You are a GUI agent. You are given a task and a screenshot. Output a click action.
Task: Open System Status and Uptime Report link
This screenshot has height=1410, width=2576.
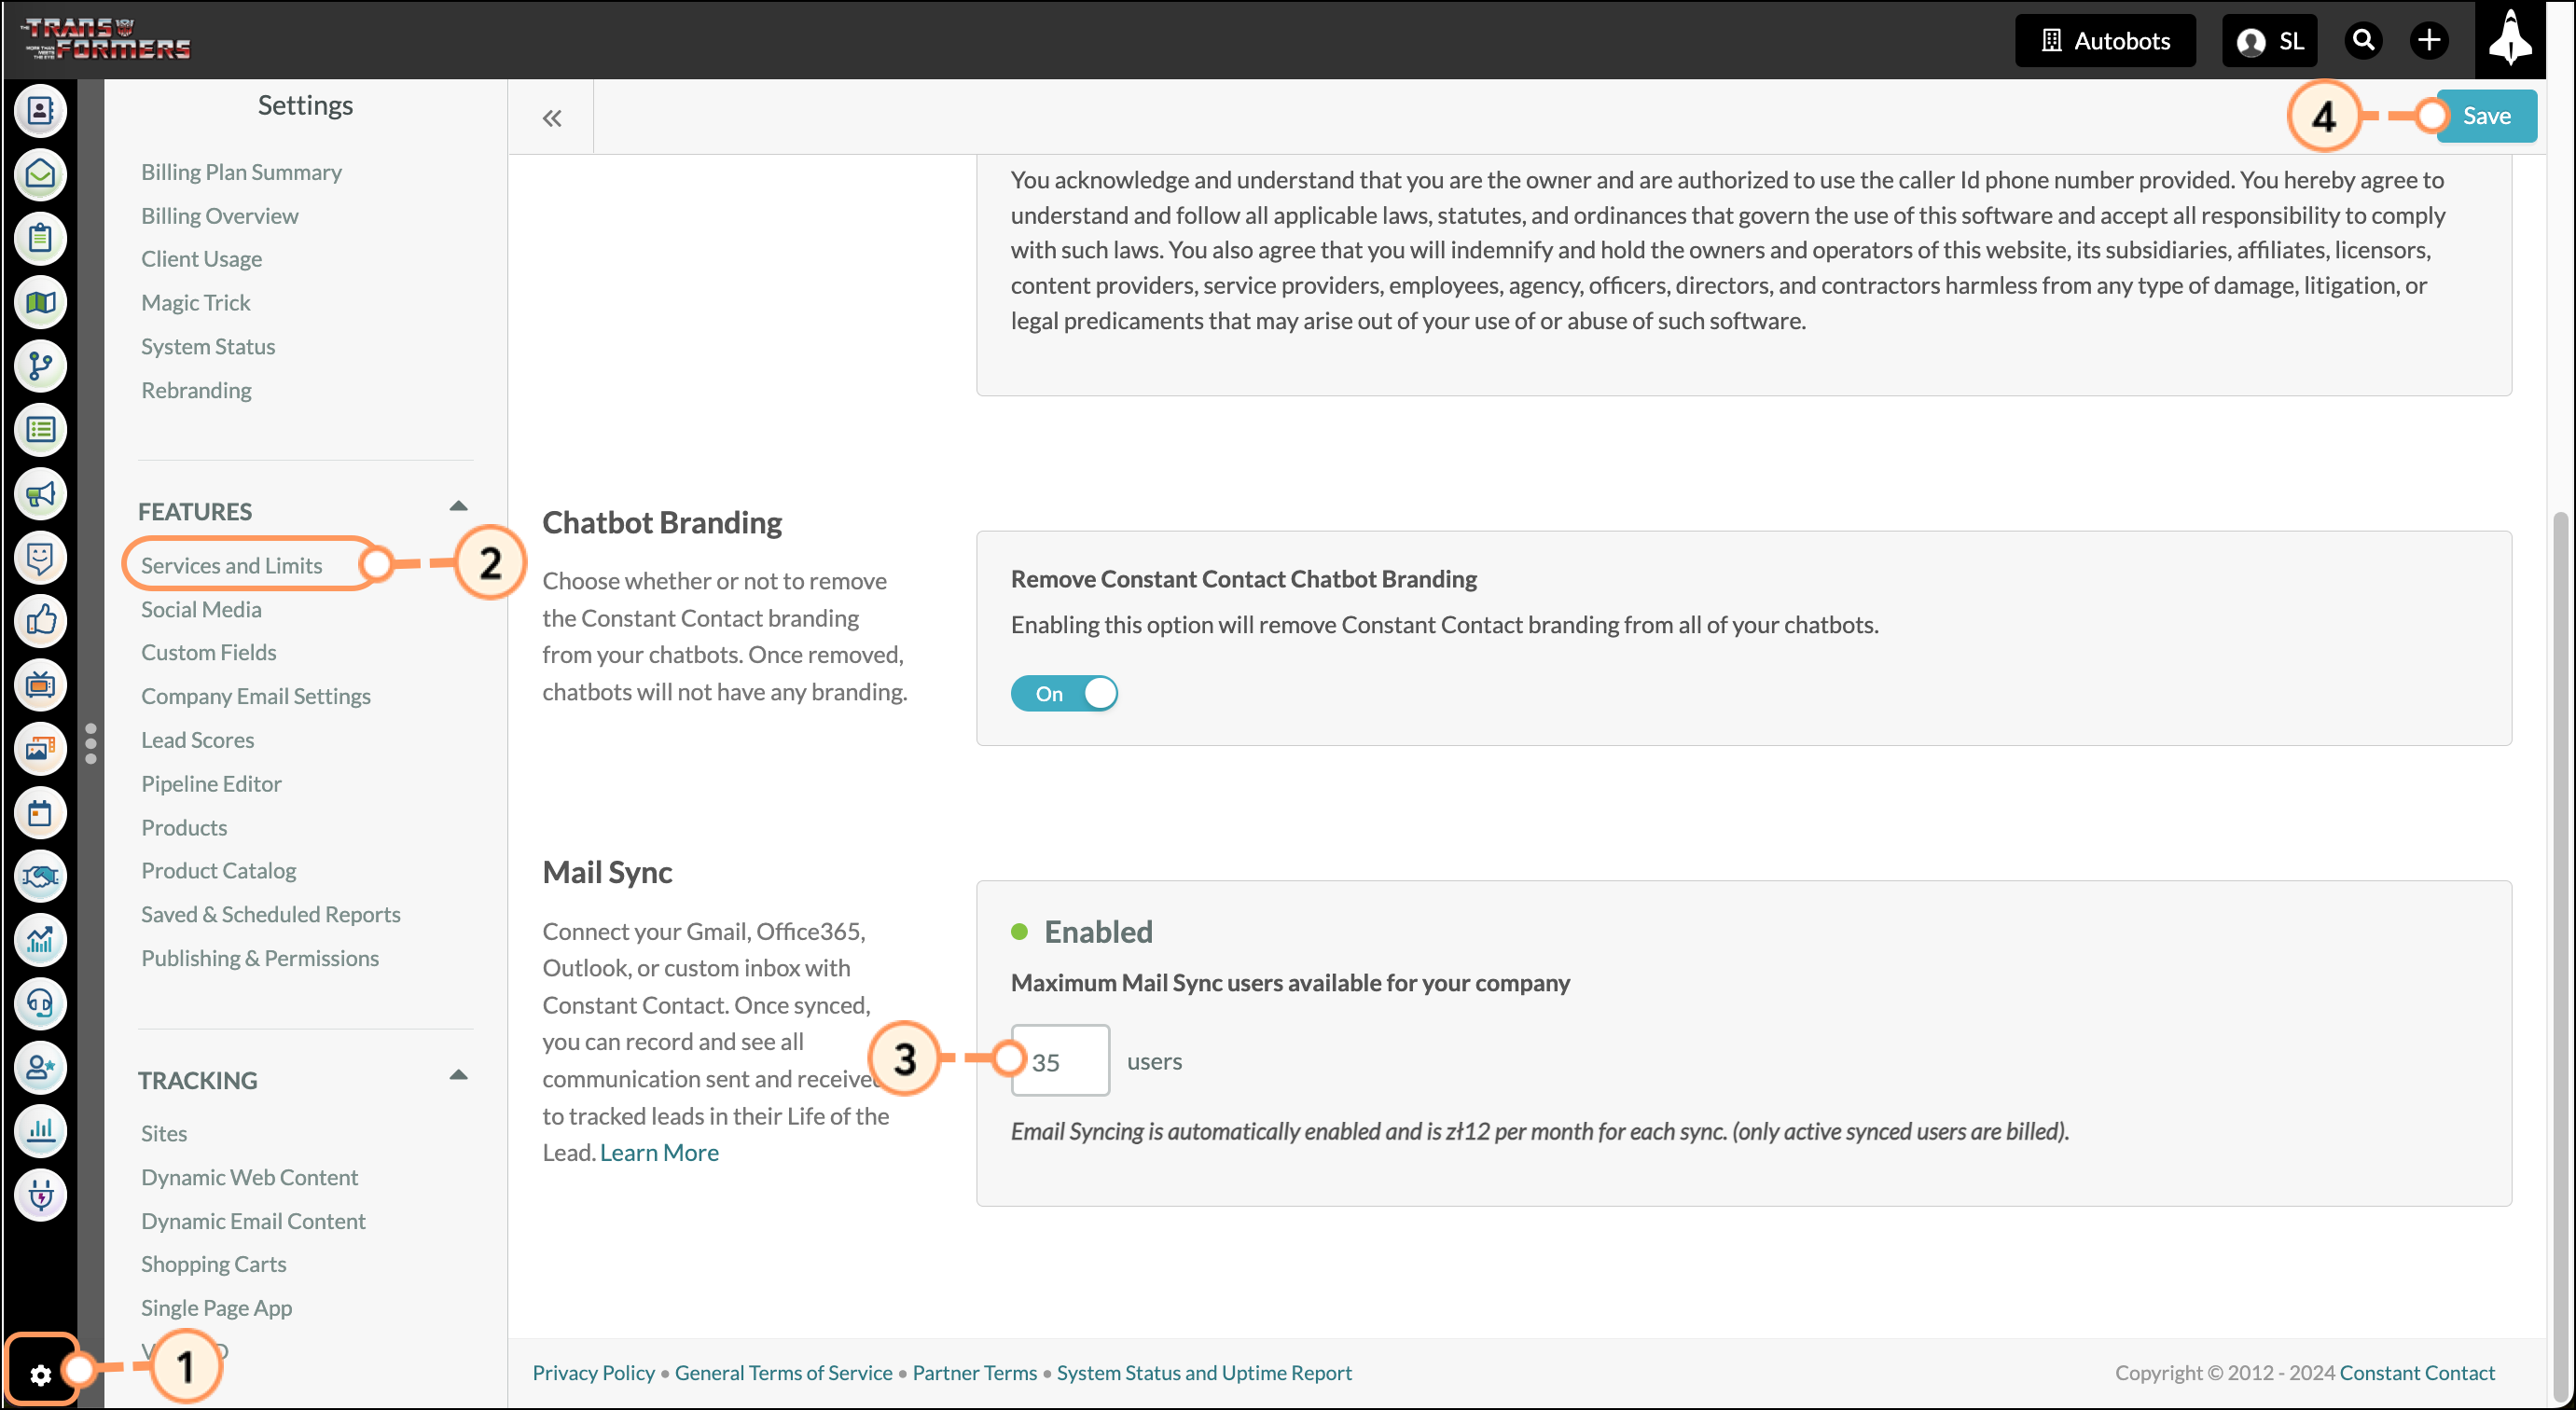click(x=1204, y=1374)
